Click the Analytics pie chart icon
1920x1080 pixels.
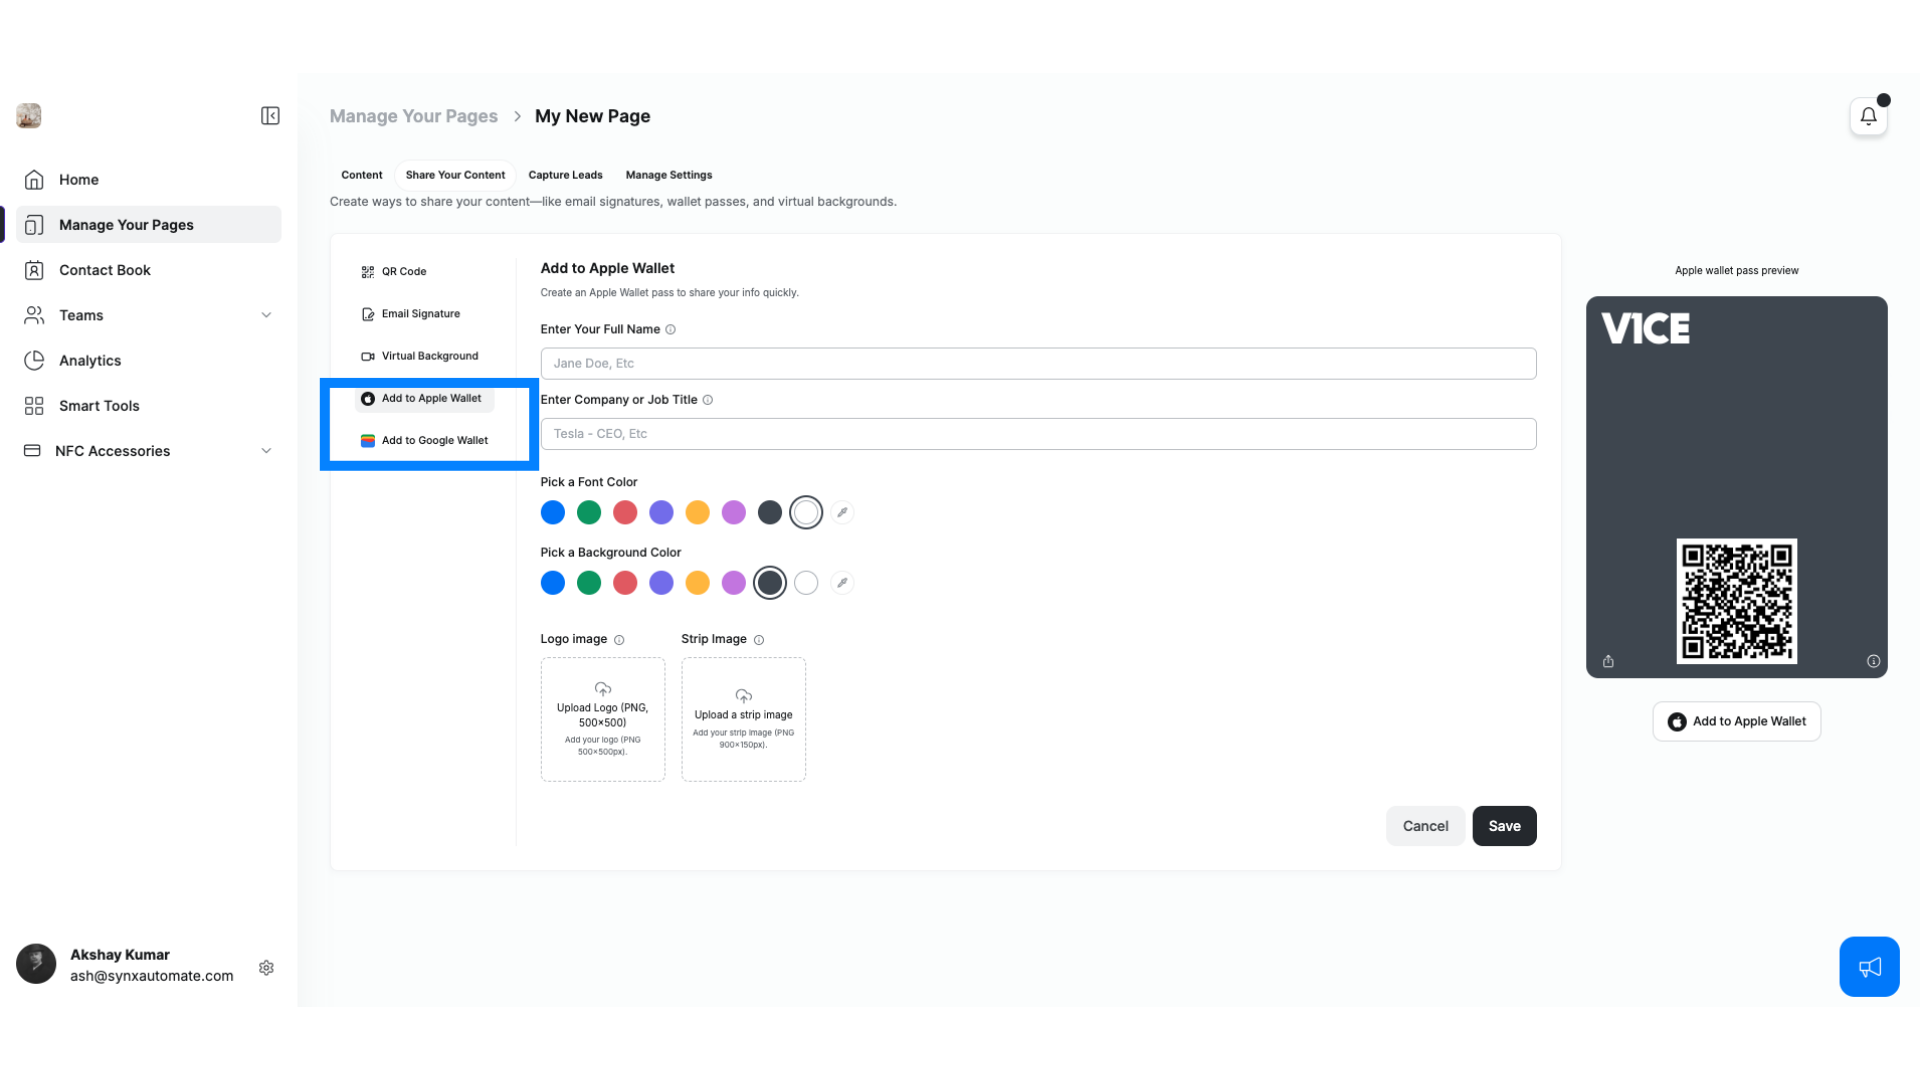pyautogui.click(x=34, y=360)
